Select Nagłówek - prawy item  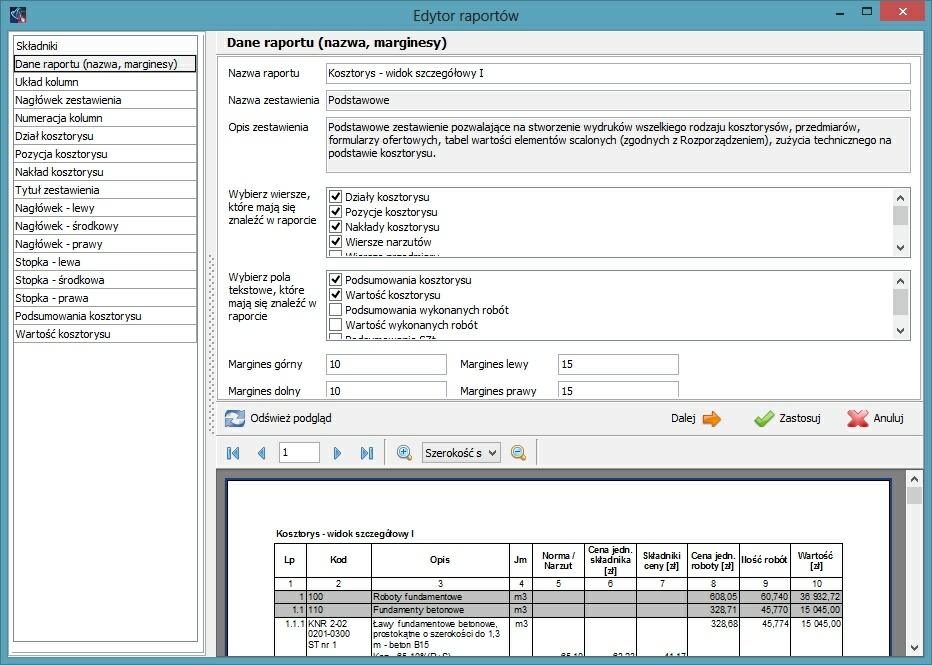click(x=105, y=244)
